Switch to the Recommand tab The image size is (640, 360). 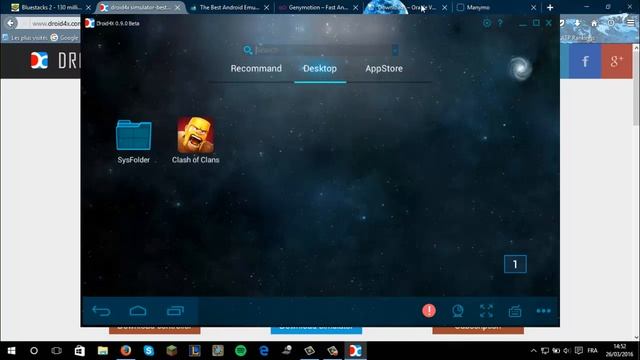256,69
